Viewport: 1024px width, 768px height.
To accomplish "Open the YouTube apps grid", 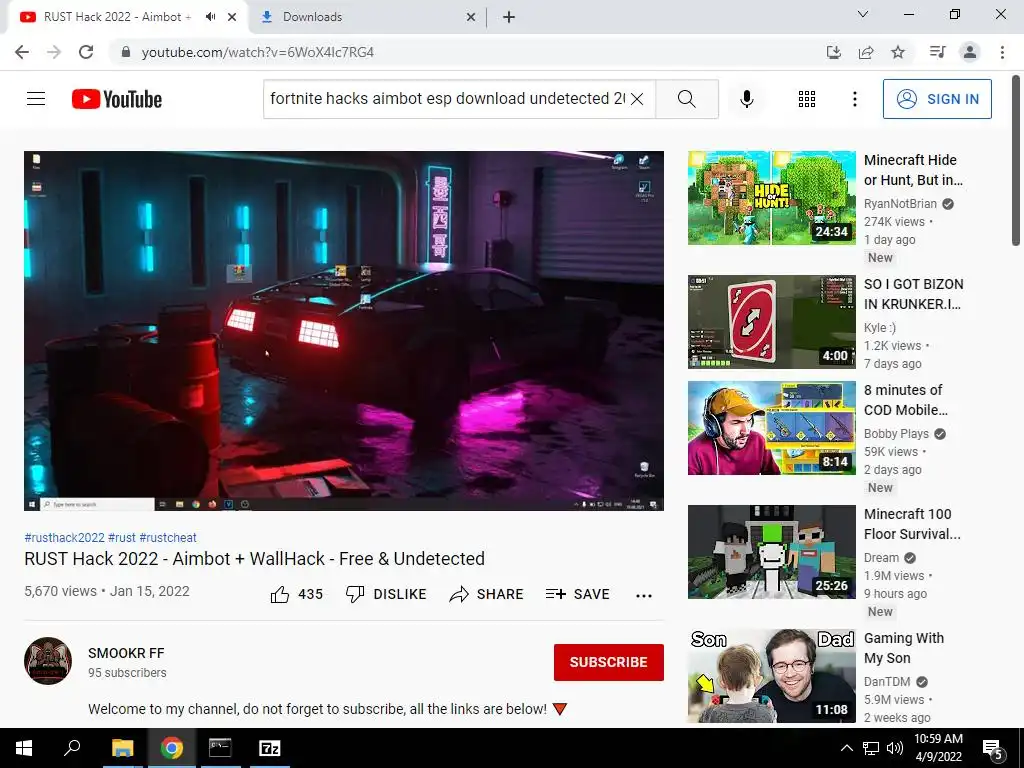I will (x=807, y=99).
